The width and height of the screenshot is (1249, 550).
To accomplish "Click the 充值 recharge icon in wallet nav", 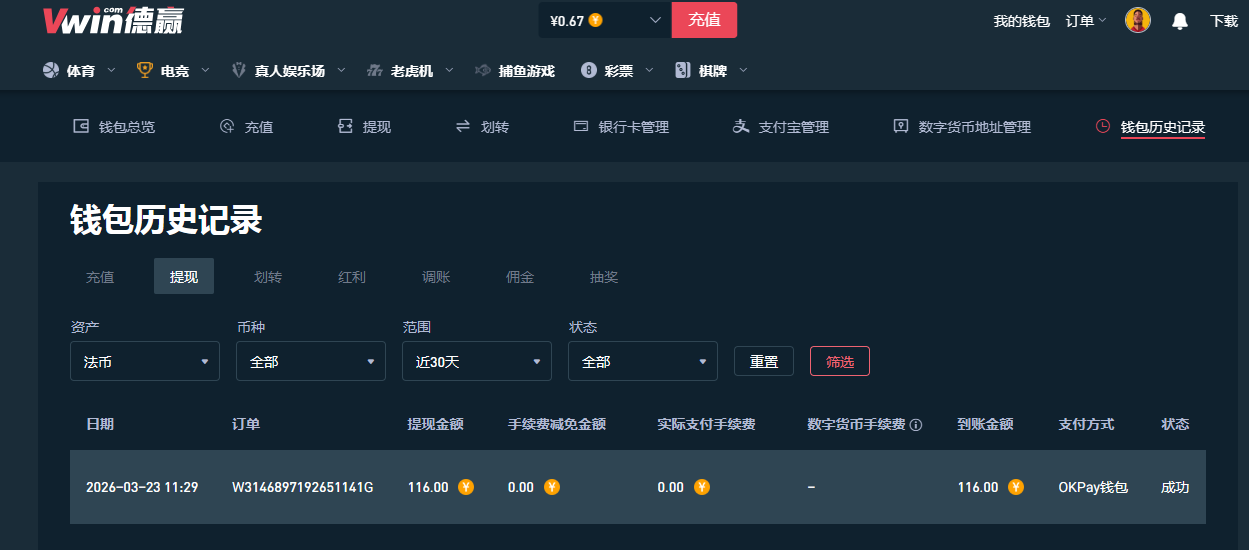I will tap(227, 126).
